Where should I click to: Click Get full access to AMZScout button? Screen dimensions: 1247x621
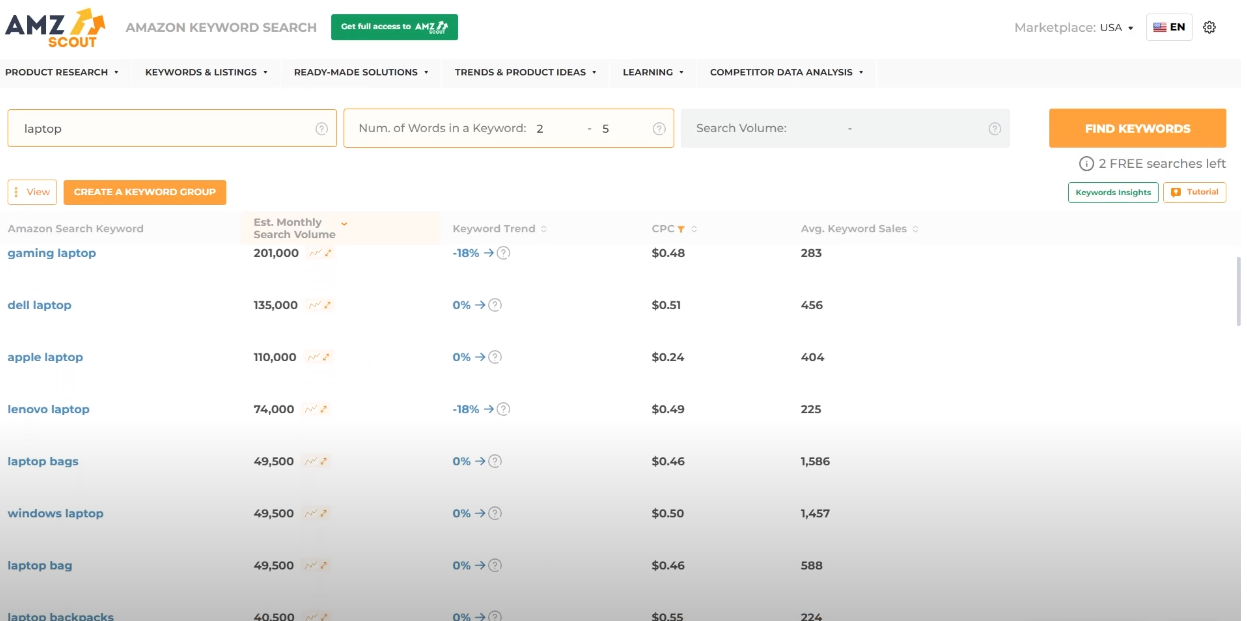394,27
